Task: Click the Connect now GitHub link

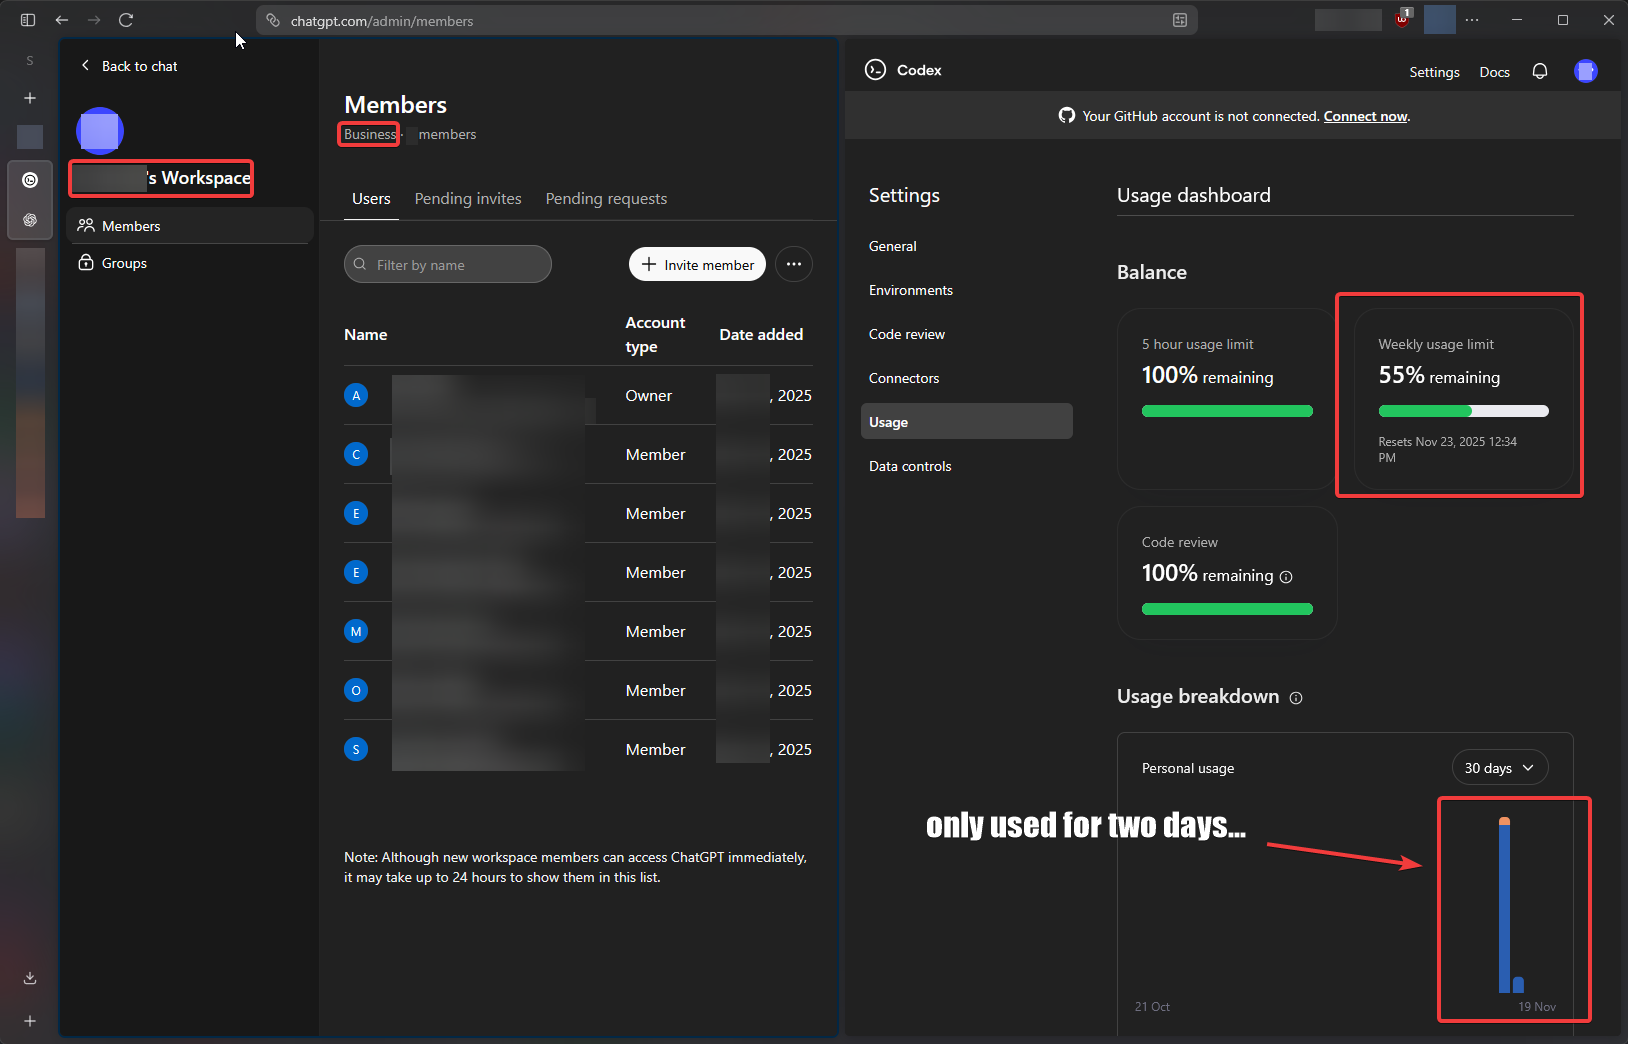Action: pyautogui.click(x=1365, y=117)
